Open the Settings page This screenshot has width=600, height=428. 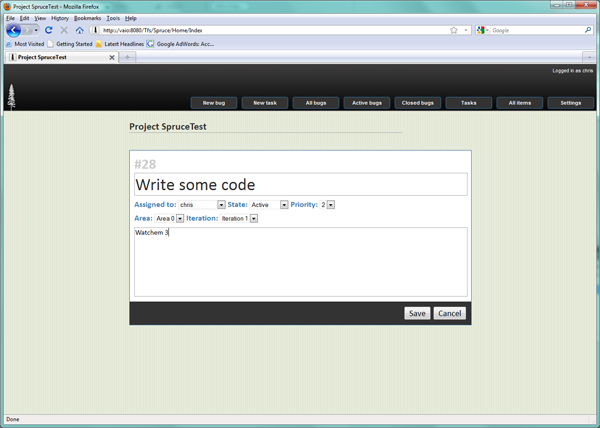click(571, 103)
